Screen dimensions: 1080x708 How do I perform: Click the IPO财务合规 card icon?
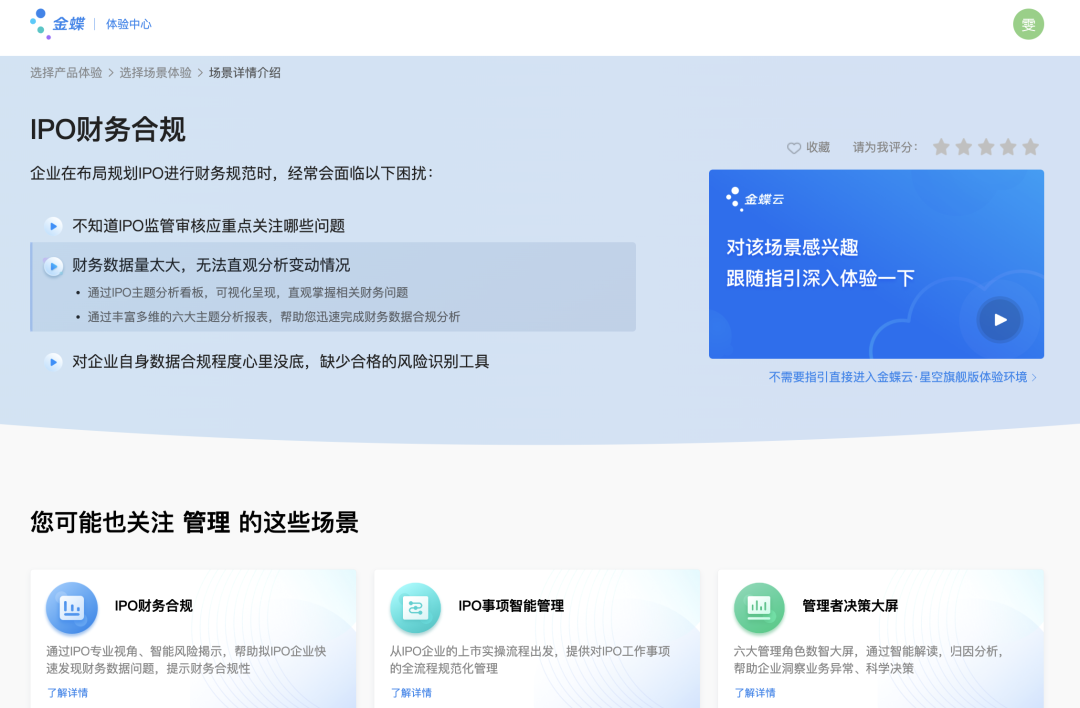(x=72, y=608)
